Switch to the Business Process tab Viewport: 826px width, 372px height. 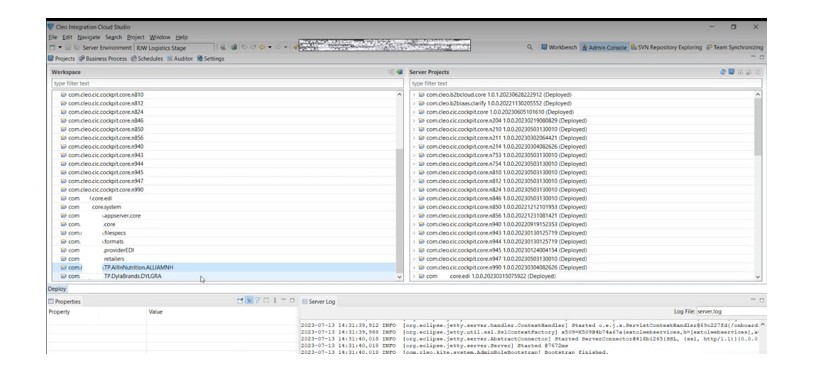coord(103,58)
